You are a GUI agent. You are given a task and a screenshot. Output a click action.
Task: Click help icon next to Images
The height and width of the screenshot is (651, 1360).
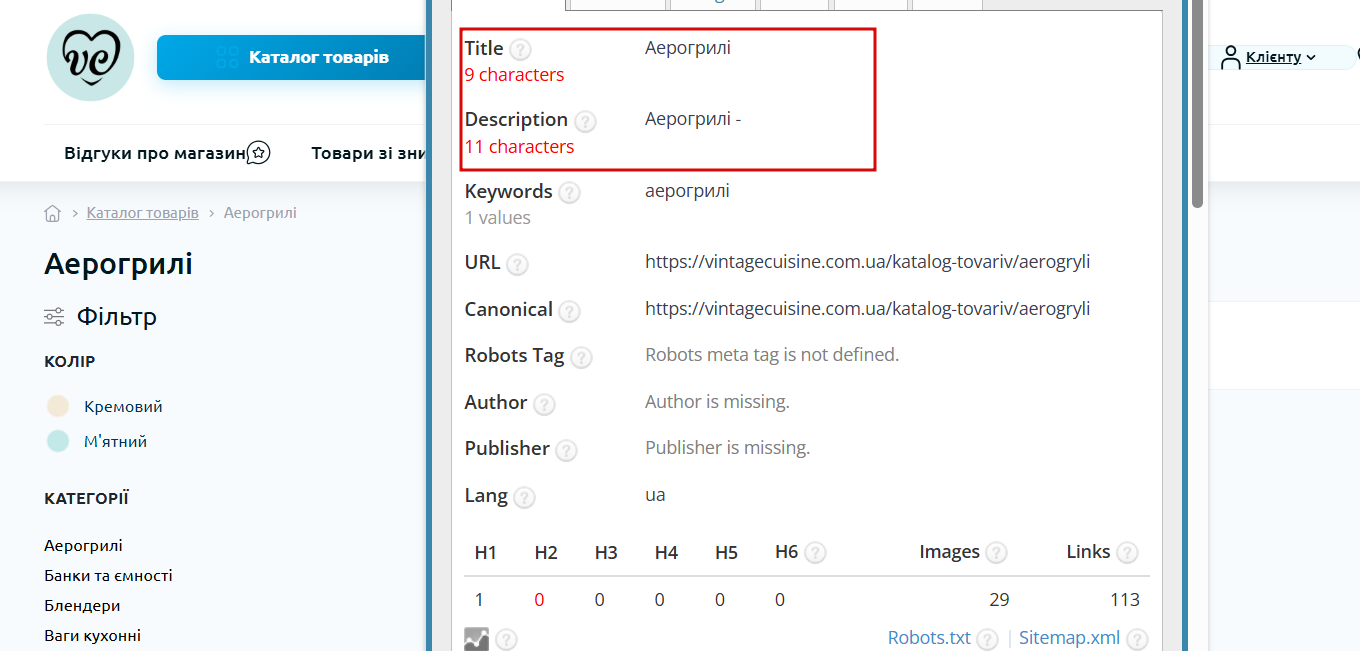[x=996, y=553]
